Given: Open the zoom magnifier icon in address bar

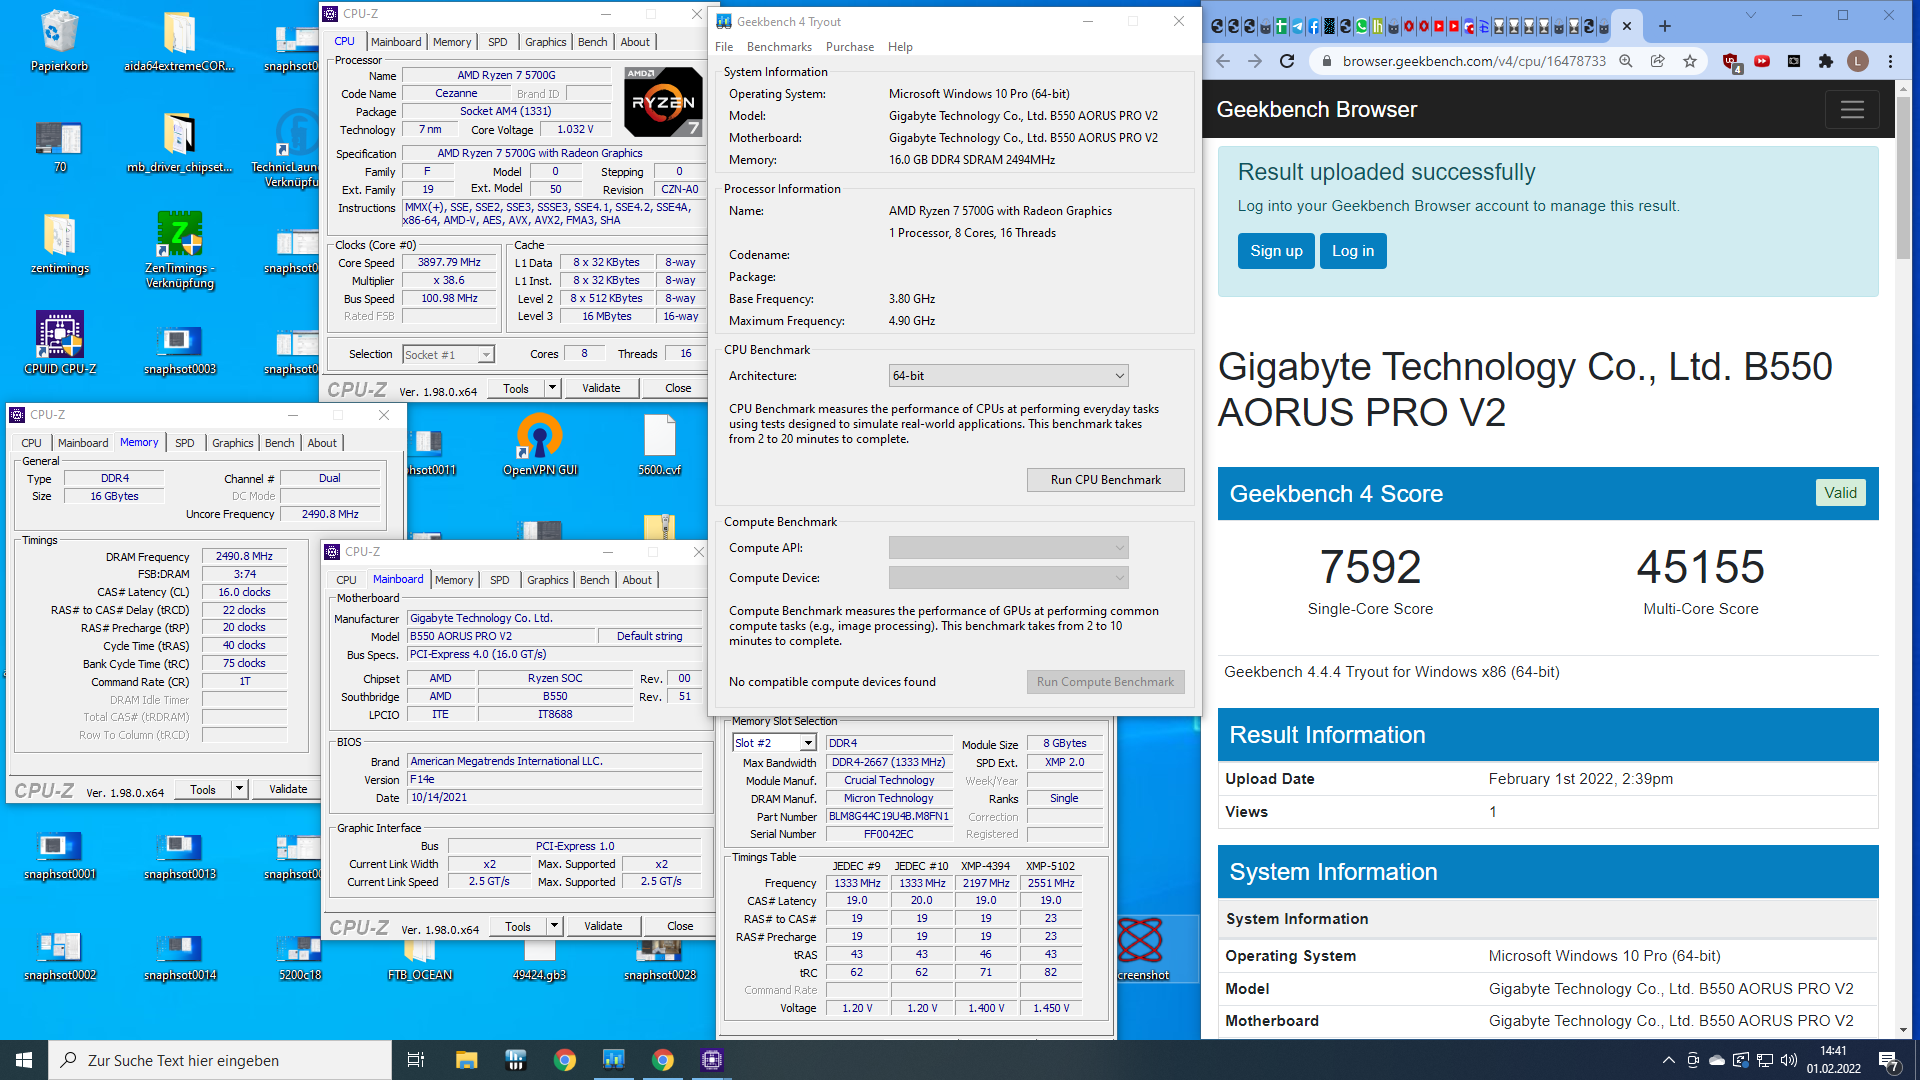Looking at the screenshot, I should tap(1626, 61).
